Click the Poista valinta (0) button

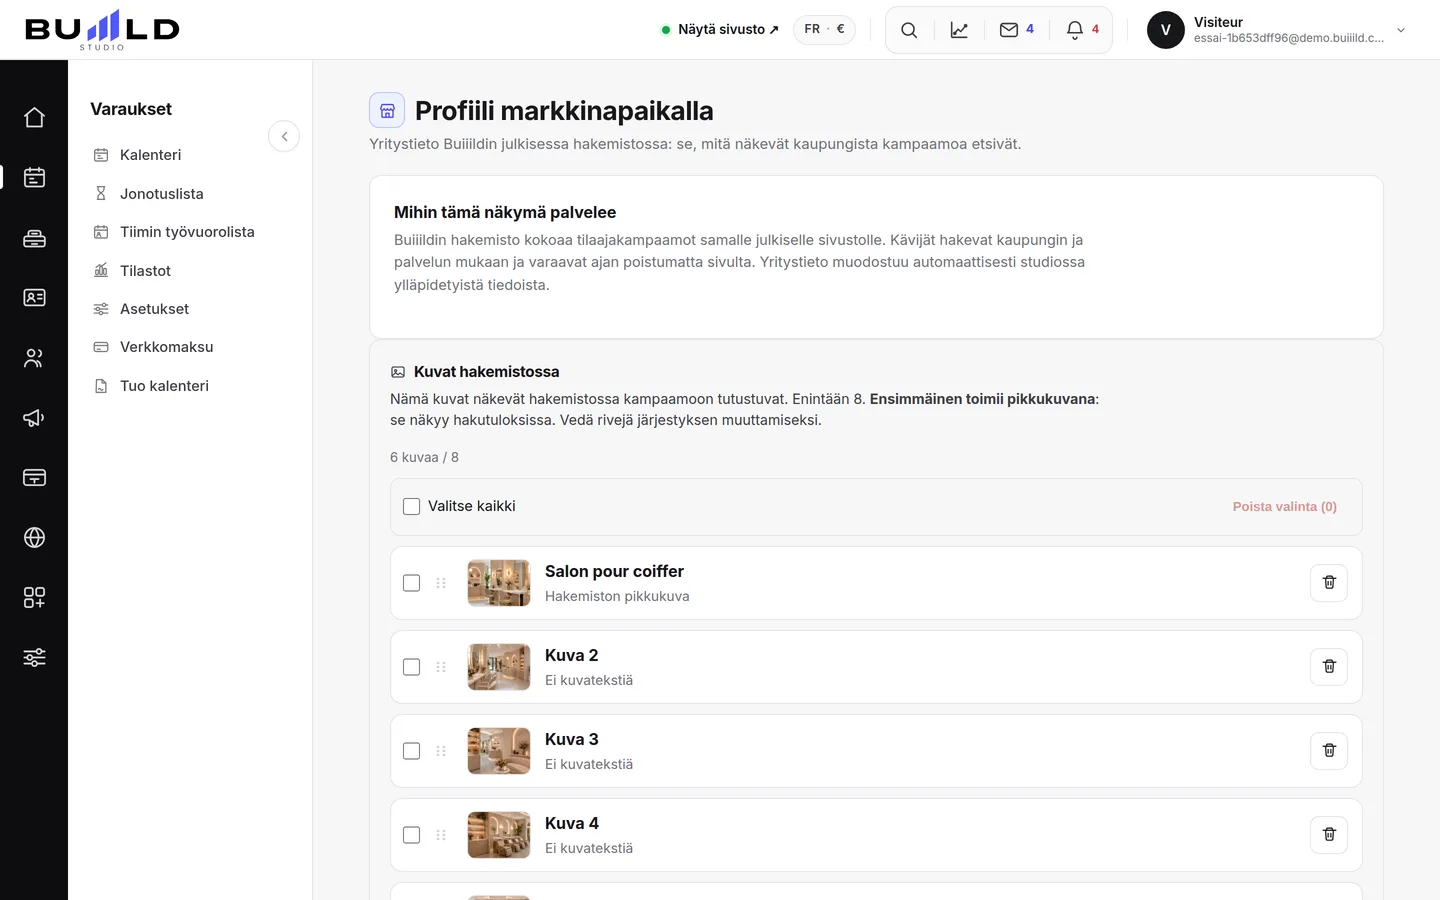click(1284, 507)
